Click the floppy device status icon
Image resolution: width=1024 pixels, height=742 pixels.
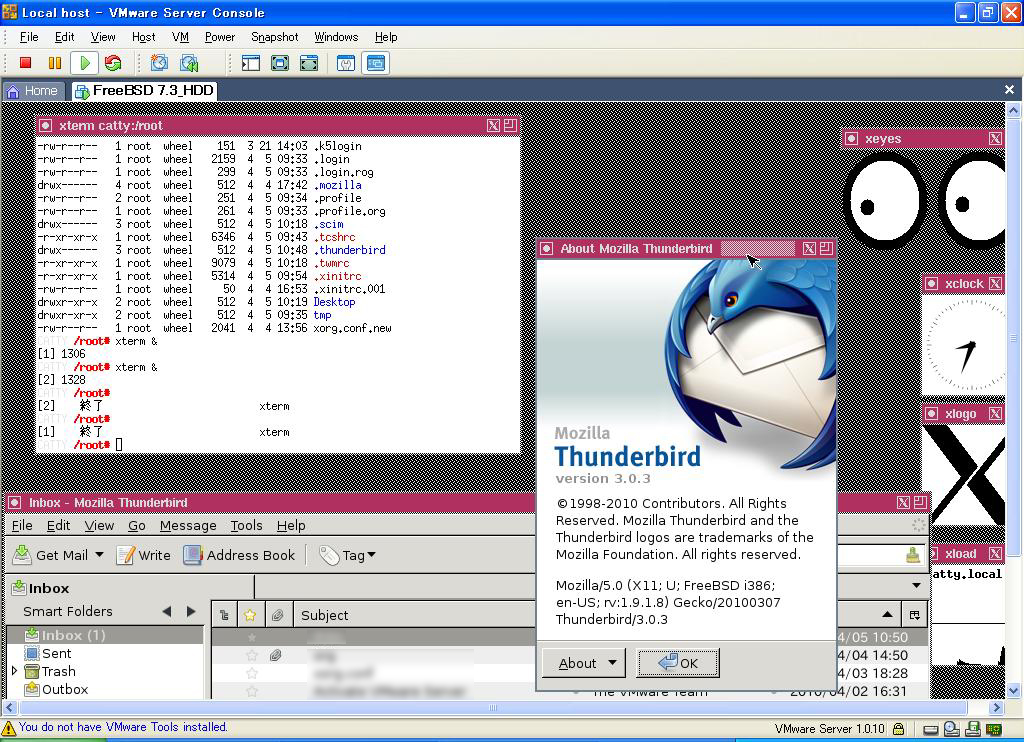[973, 729]
